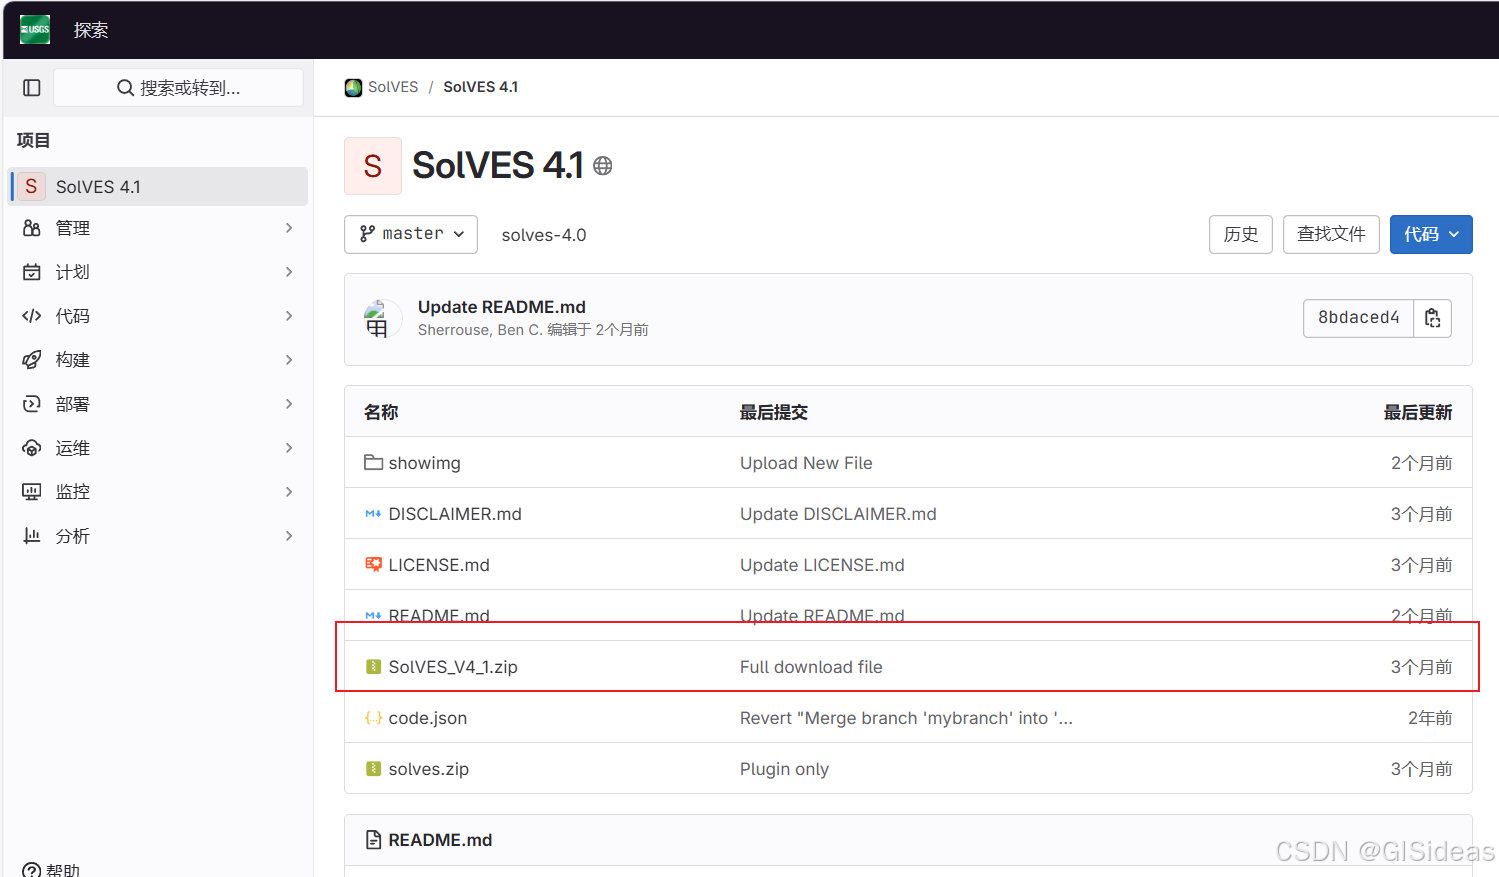Click the LICENSE.md file icon
Screen dimensions: 1499x877
[373, 565]
